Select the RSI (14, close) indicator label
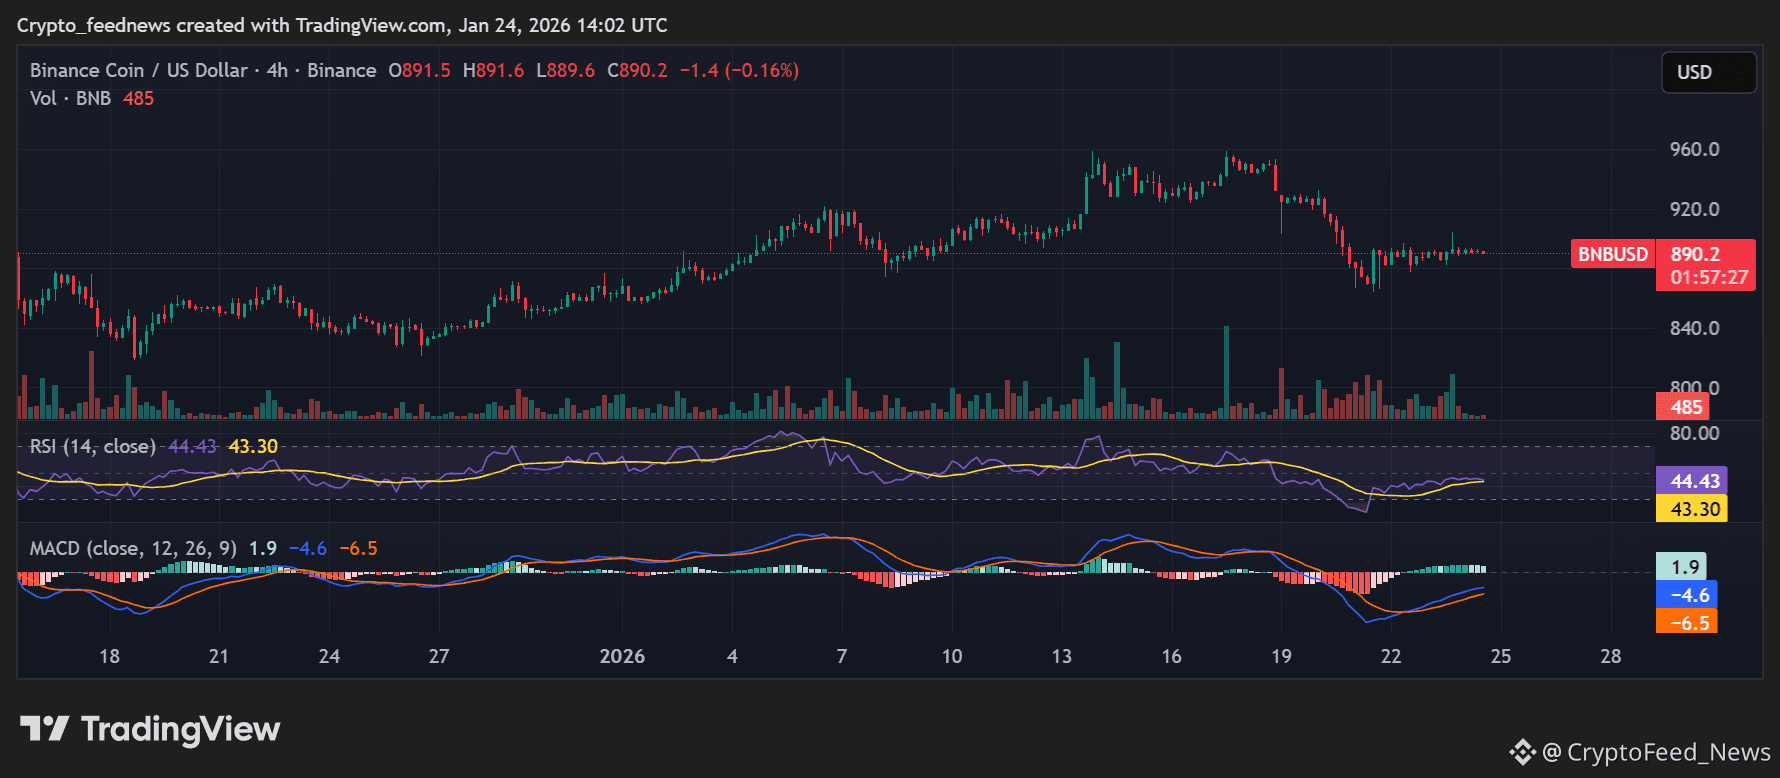Screen dimensions: 1780x778 pyautogui.click(x=93, y=446)
